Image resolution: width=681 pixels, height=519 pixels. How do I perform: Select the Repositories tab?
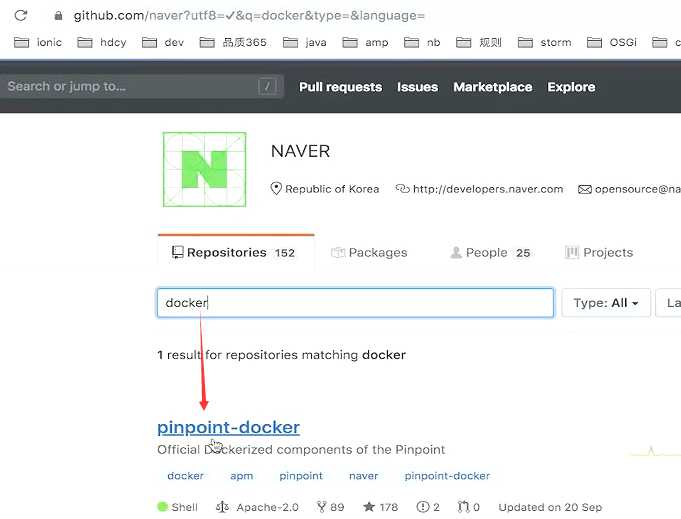(236, 252)
